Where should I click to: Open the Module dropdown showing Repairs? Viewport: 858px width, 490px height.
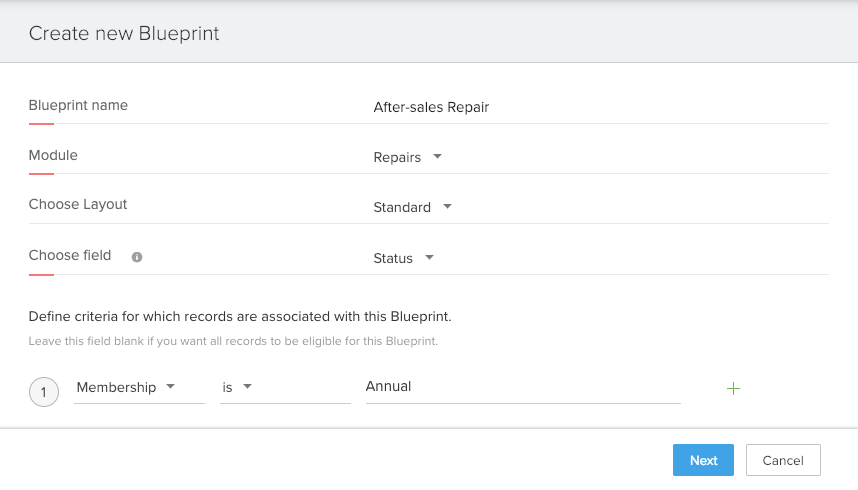pos(406,157)
